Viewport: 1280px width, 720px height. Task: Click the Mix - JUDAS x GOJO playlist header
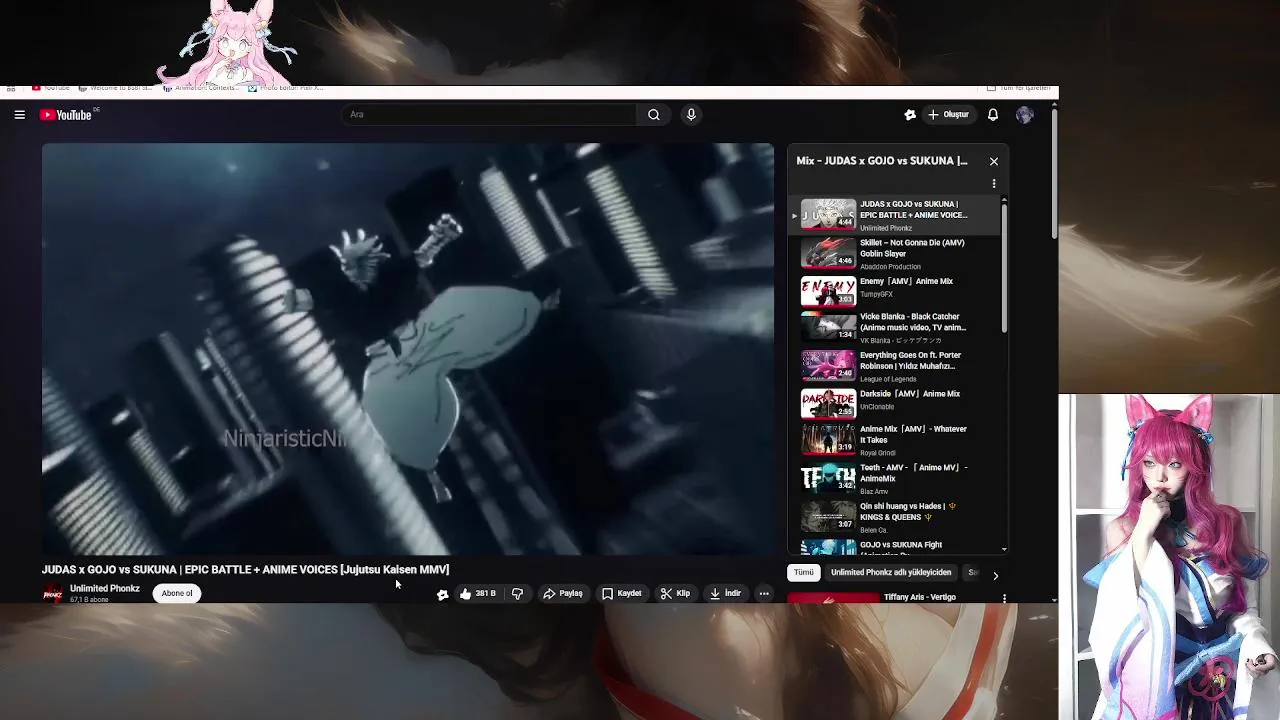(882, 161)
